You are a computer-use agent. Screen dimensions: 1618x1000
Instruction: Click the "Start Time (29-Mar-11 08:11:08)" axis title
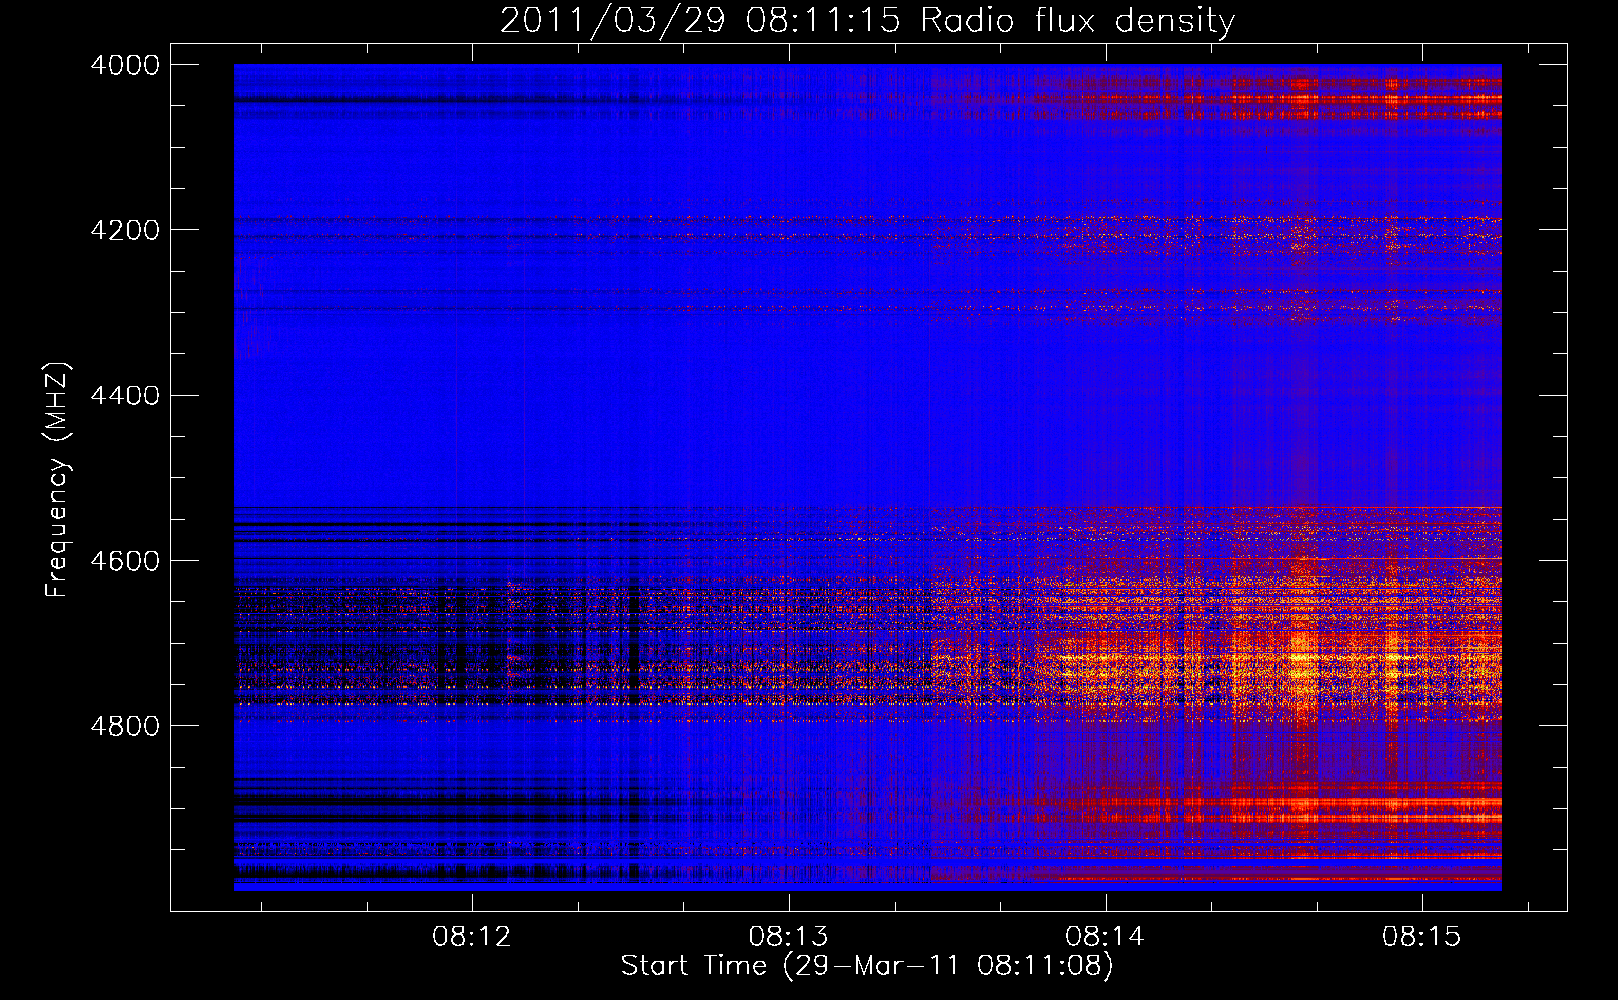[867, 966]
